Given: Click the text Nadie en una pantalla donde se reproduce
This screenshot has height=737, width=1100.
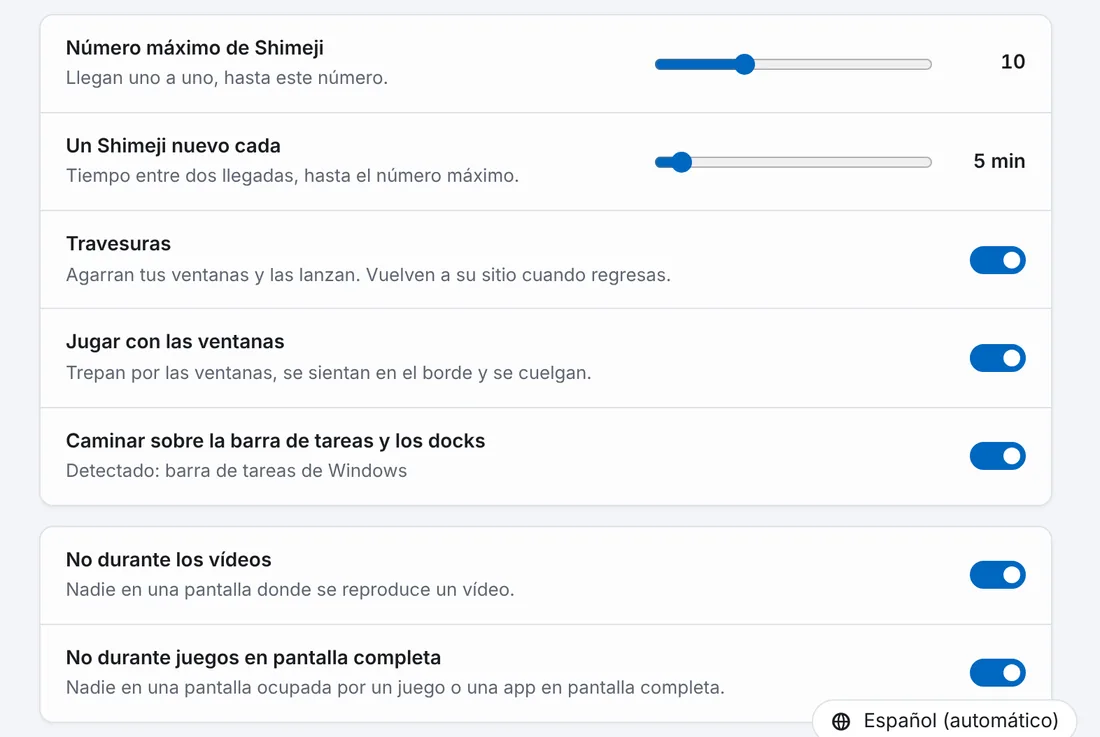Looking at the screenshot, I should [290, 590].
